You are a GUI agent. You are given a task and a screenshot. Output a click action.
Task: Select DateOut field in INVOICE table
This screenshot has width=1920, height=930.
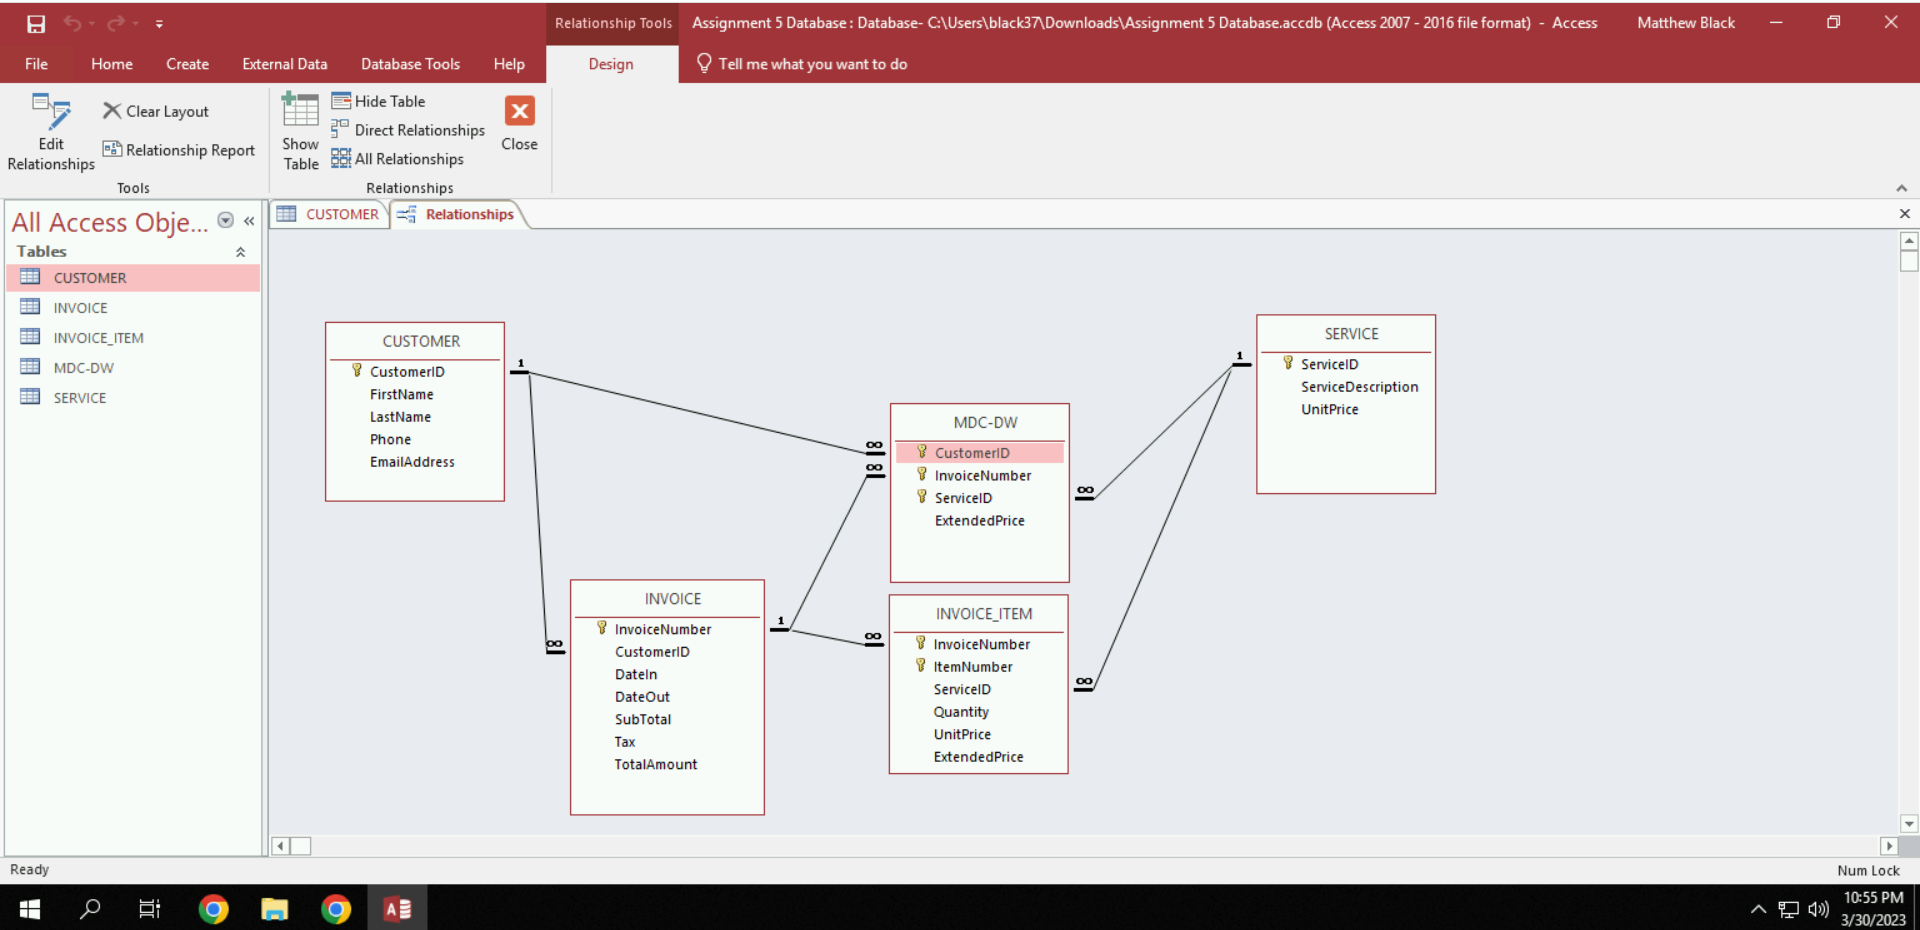tap(642, 697)
